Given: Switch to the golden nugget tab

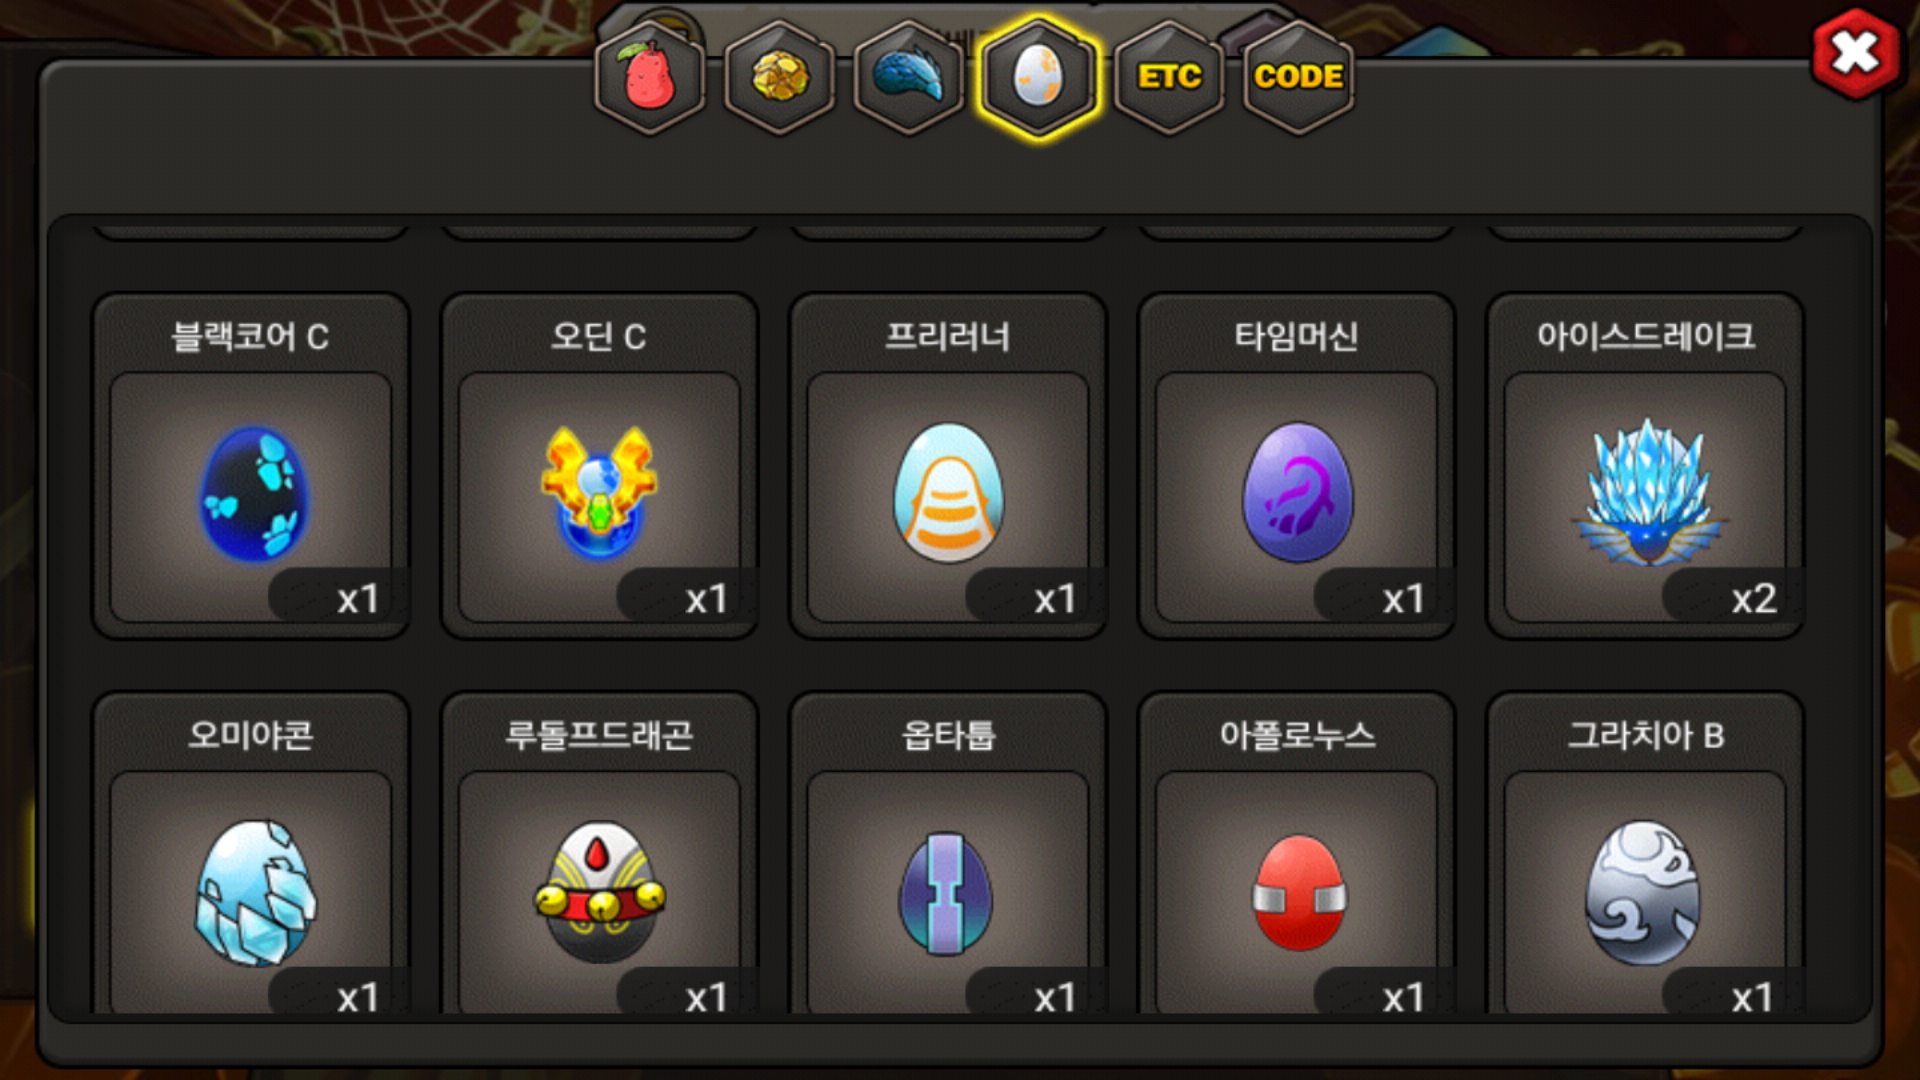Looking at the screenshot, I should click(780, 77).
